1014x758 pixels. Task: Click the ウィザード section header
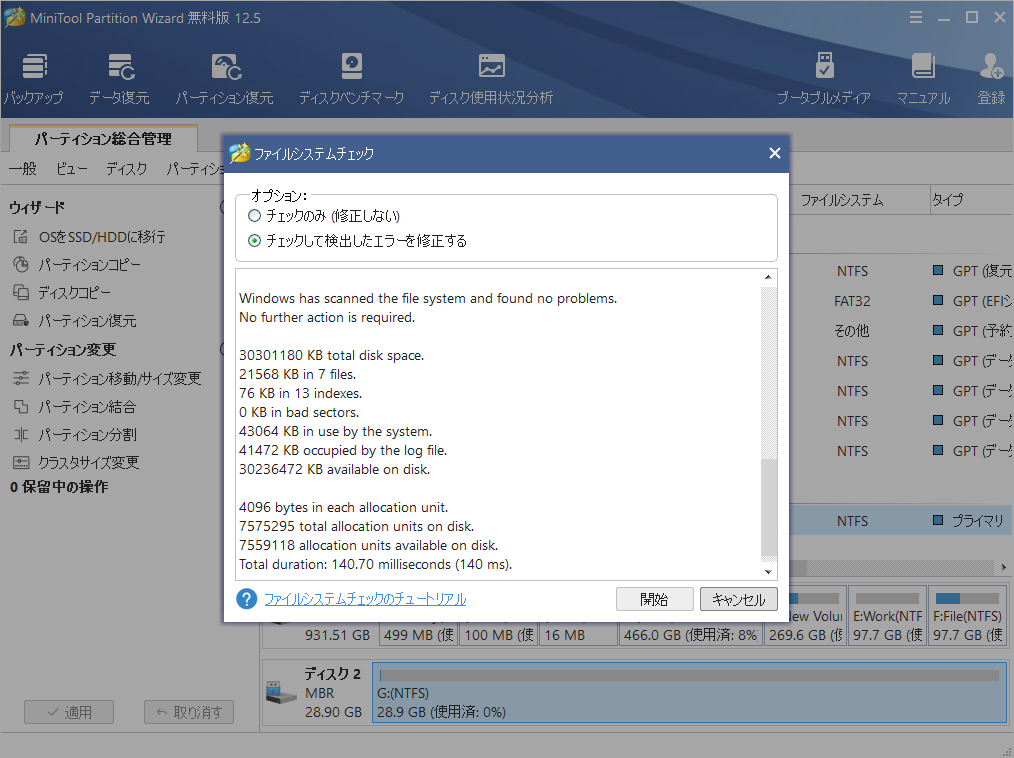click(x=37, y=208)
